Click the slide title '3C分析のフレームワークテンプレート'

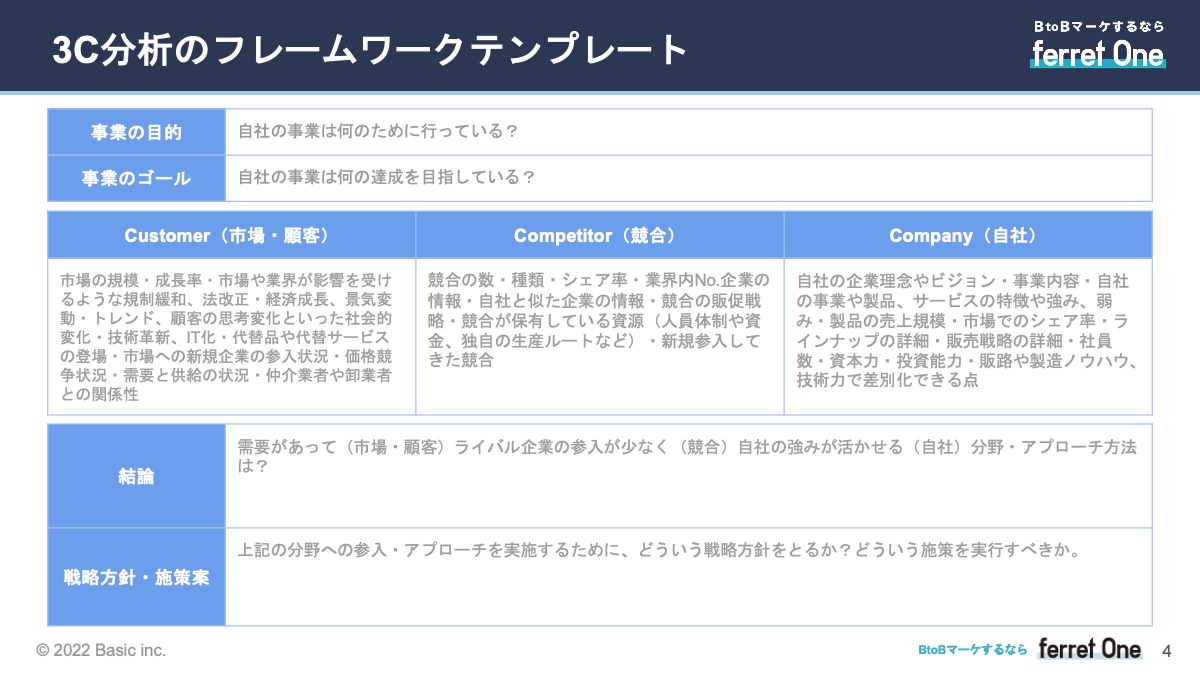click(x=370, y=50)
